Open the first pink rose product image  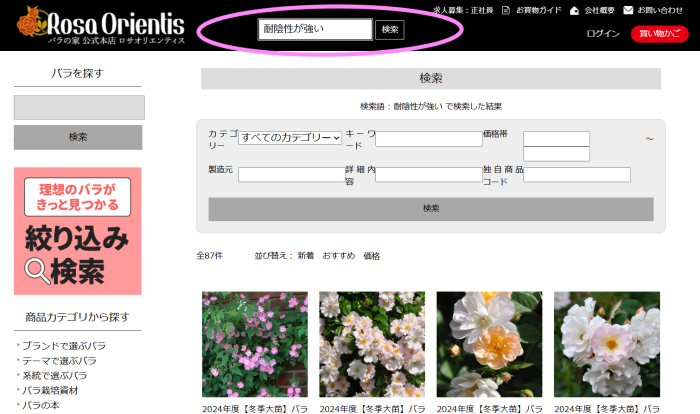tap(254, 345)
